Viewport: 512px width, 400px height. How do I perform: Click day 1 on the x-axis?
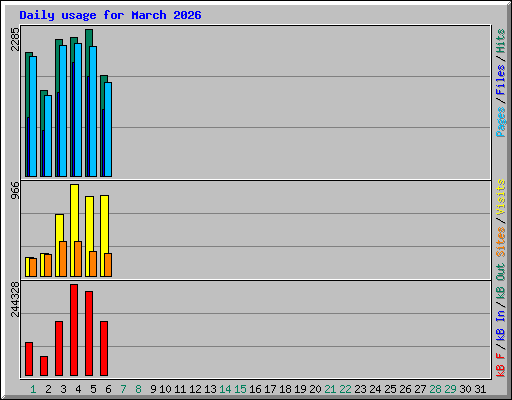pyautogui.click(x=33, y=389)
